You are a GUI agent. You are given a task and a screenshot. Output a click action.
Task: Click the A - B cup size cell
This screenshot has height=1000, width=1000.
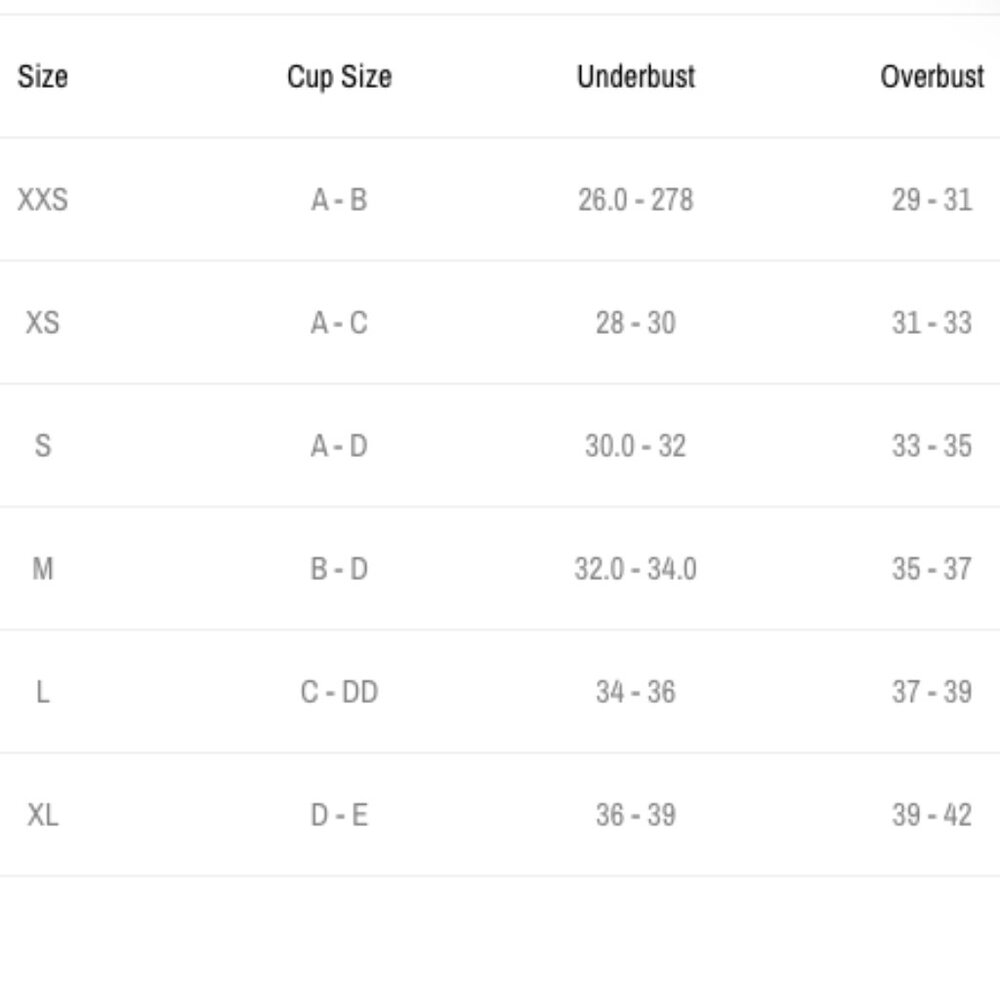point(339,200)
